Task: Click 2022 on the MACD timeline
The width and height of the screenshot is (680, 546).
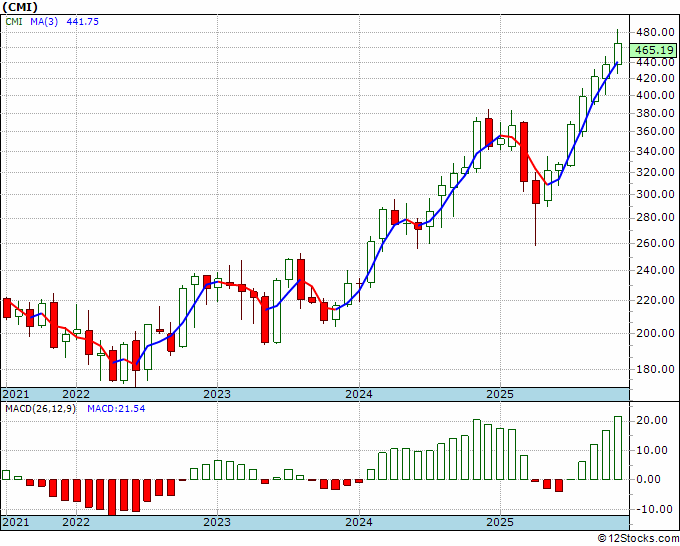Action: coord(76,522)
